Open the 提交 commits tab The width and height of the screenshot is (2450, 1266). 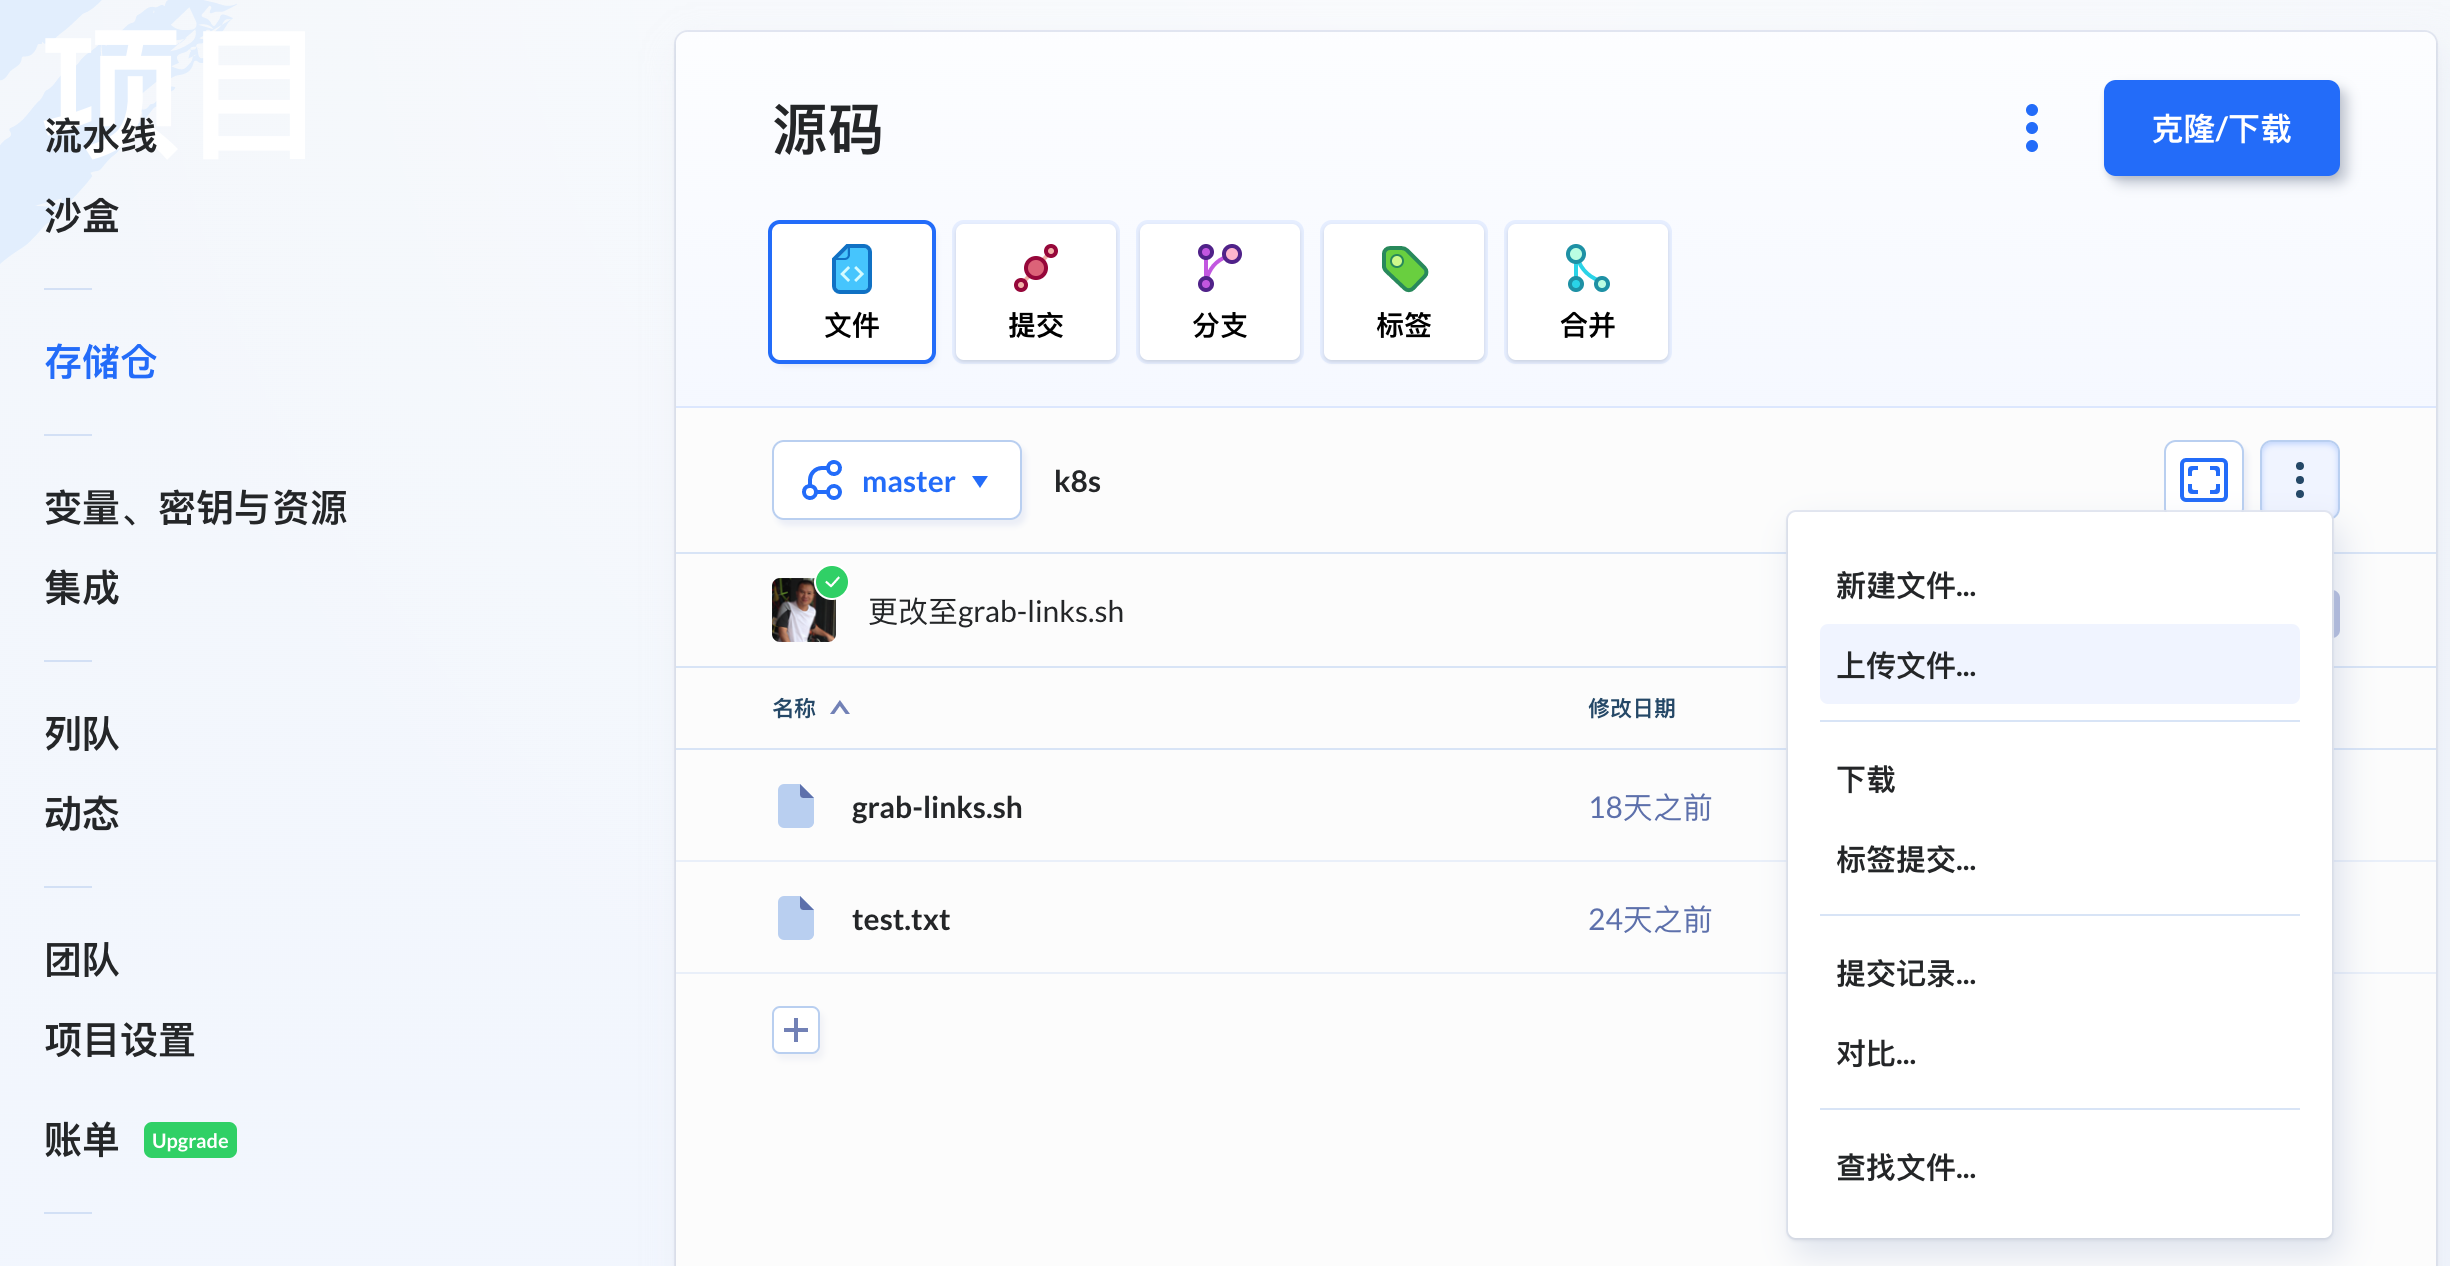pyautogui.click(x=1035, y=292)
